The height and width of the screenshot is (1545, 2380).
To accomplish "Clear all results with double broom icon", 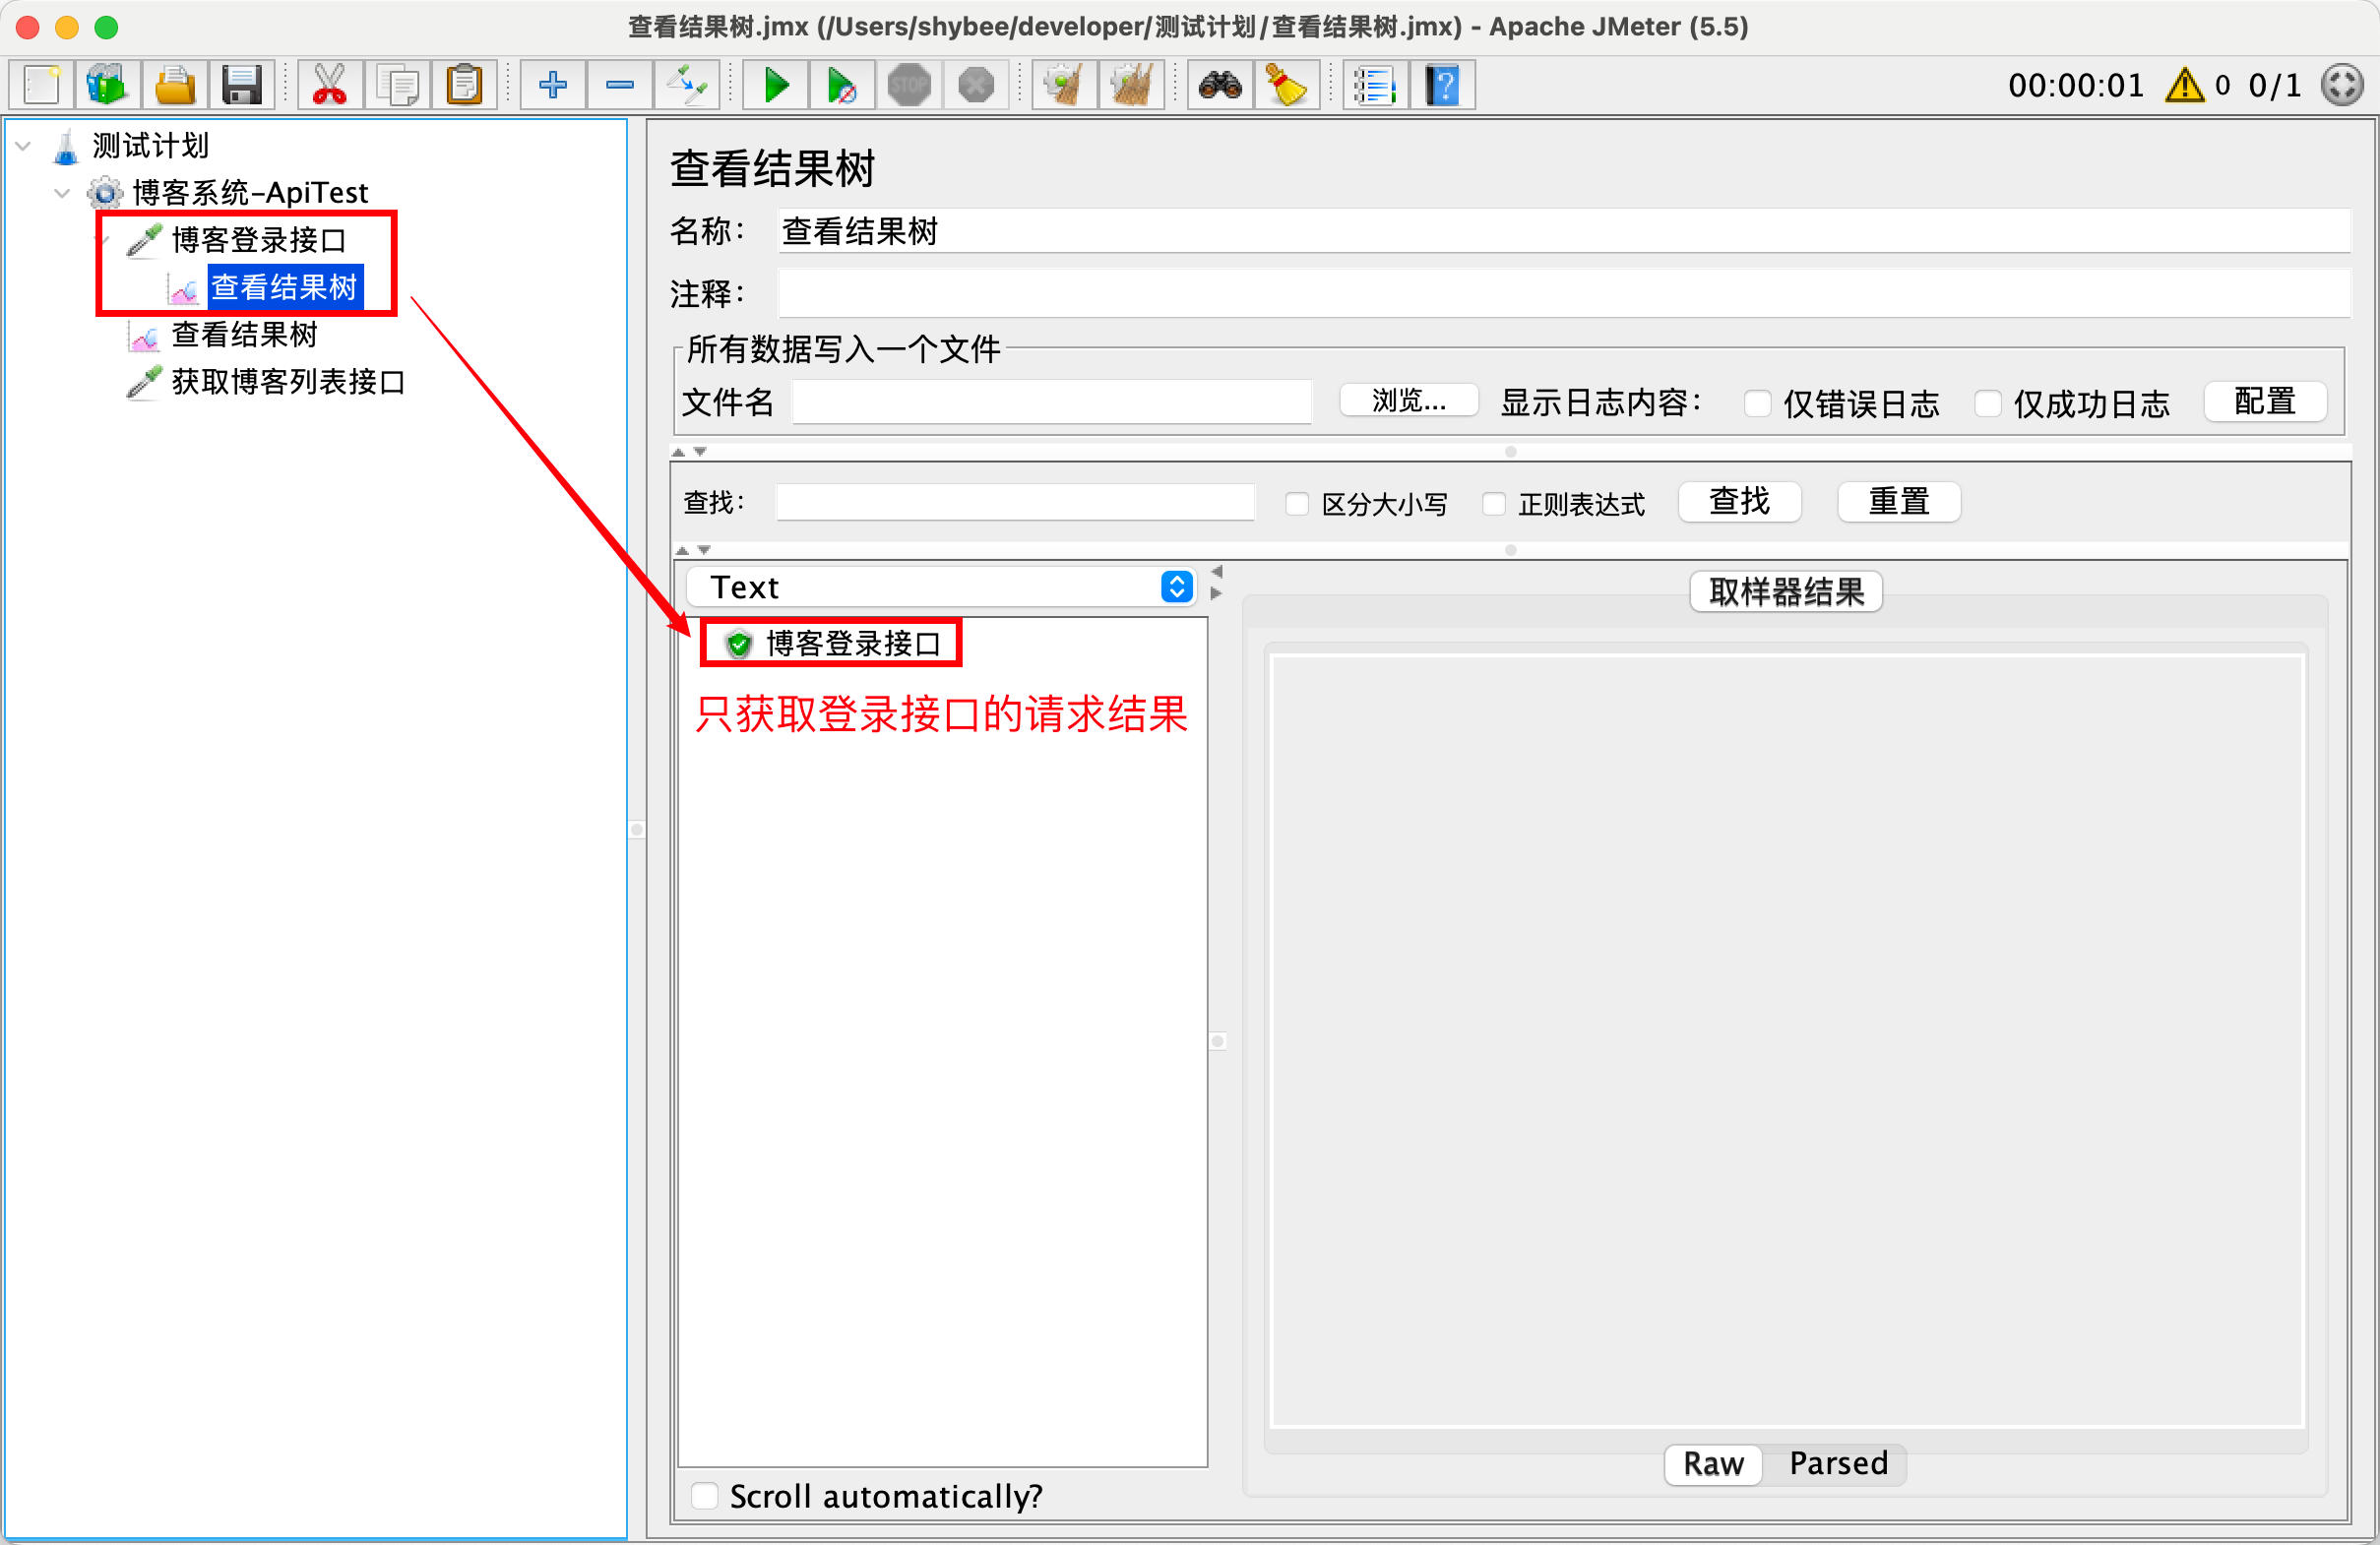I will pyautogui.click(x=1132, y=85).
